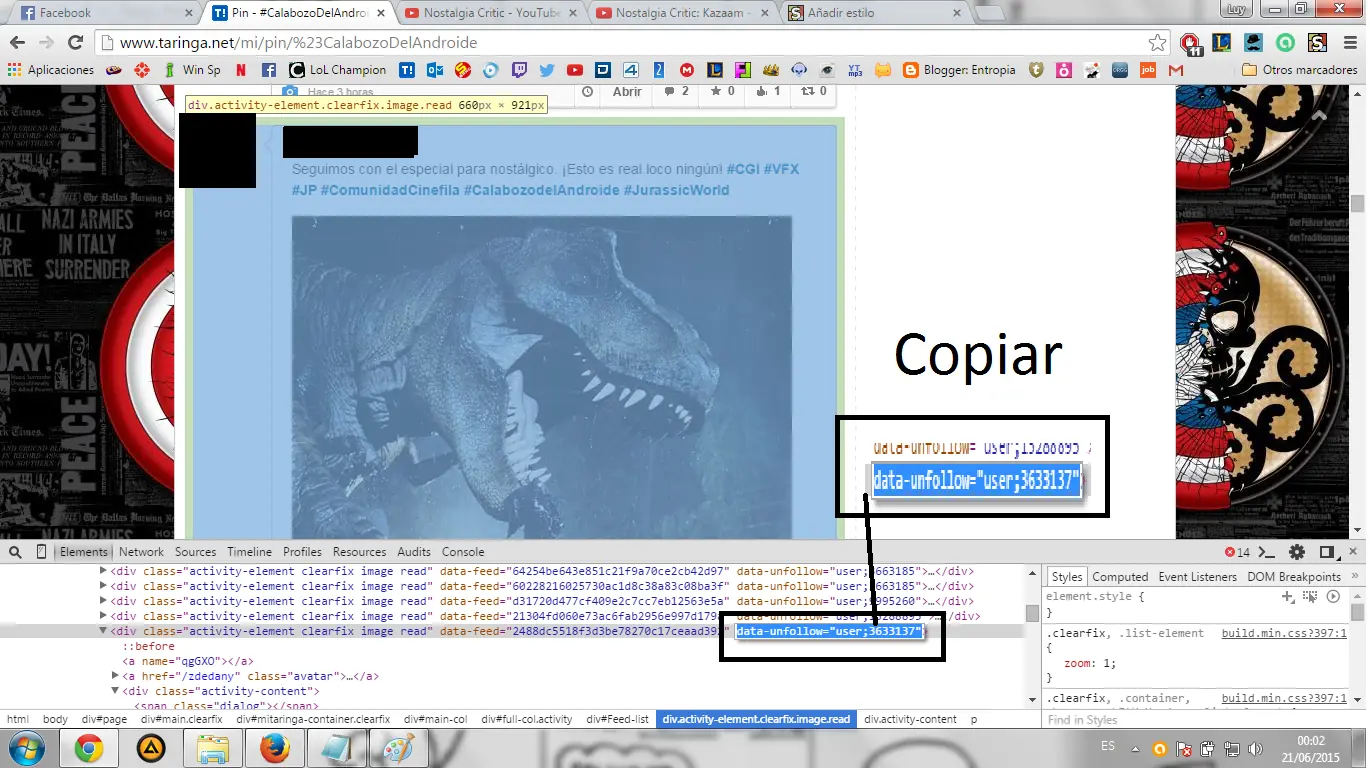
Task: Expand the div with data-feed 60228216025730ac
Action: 103,586
